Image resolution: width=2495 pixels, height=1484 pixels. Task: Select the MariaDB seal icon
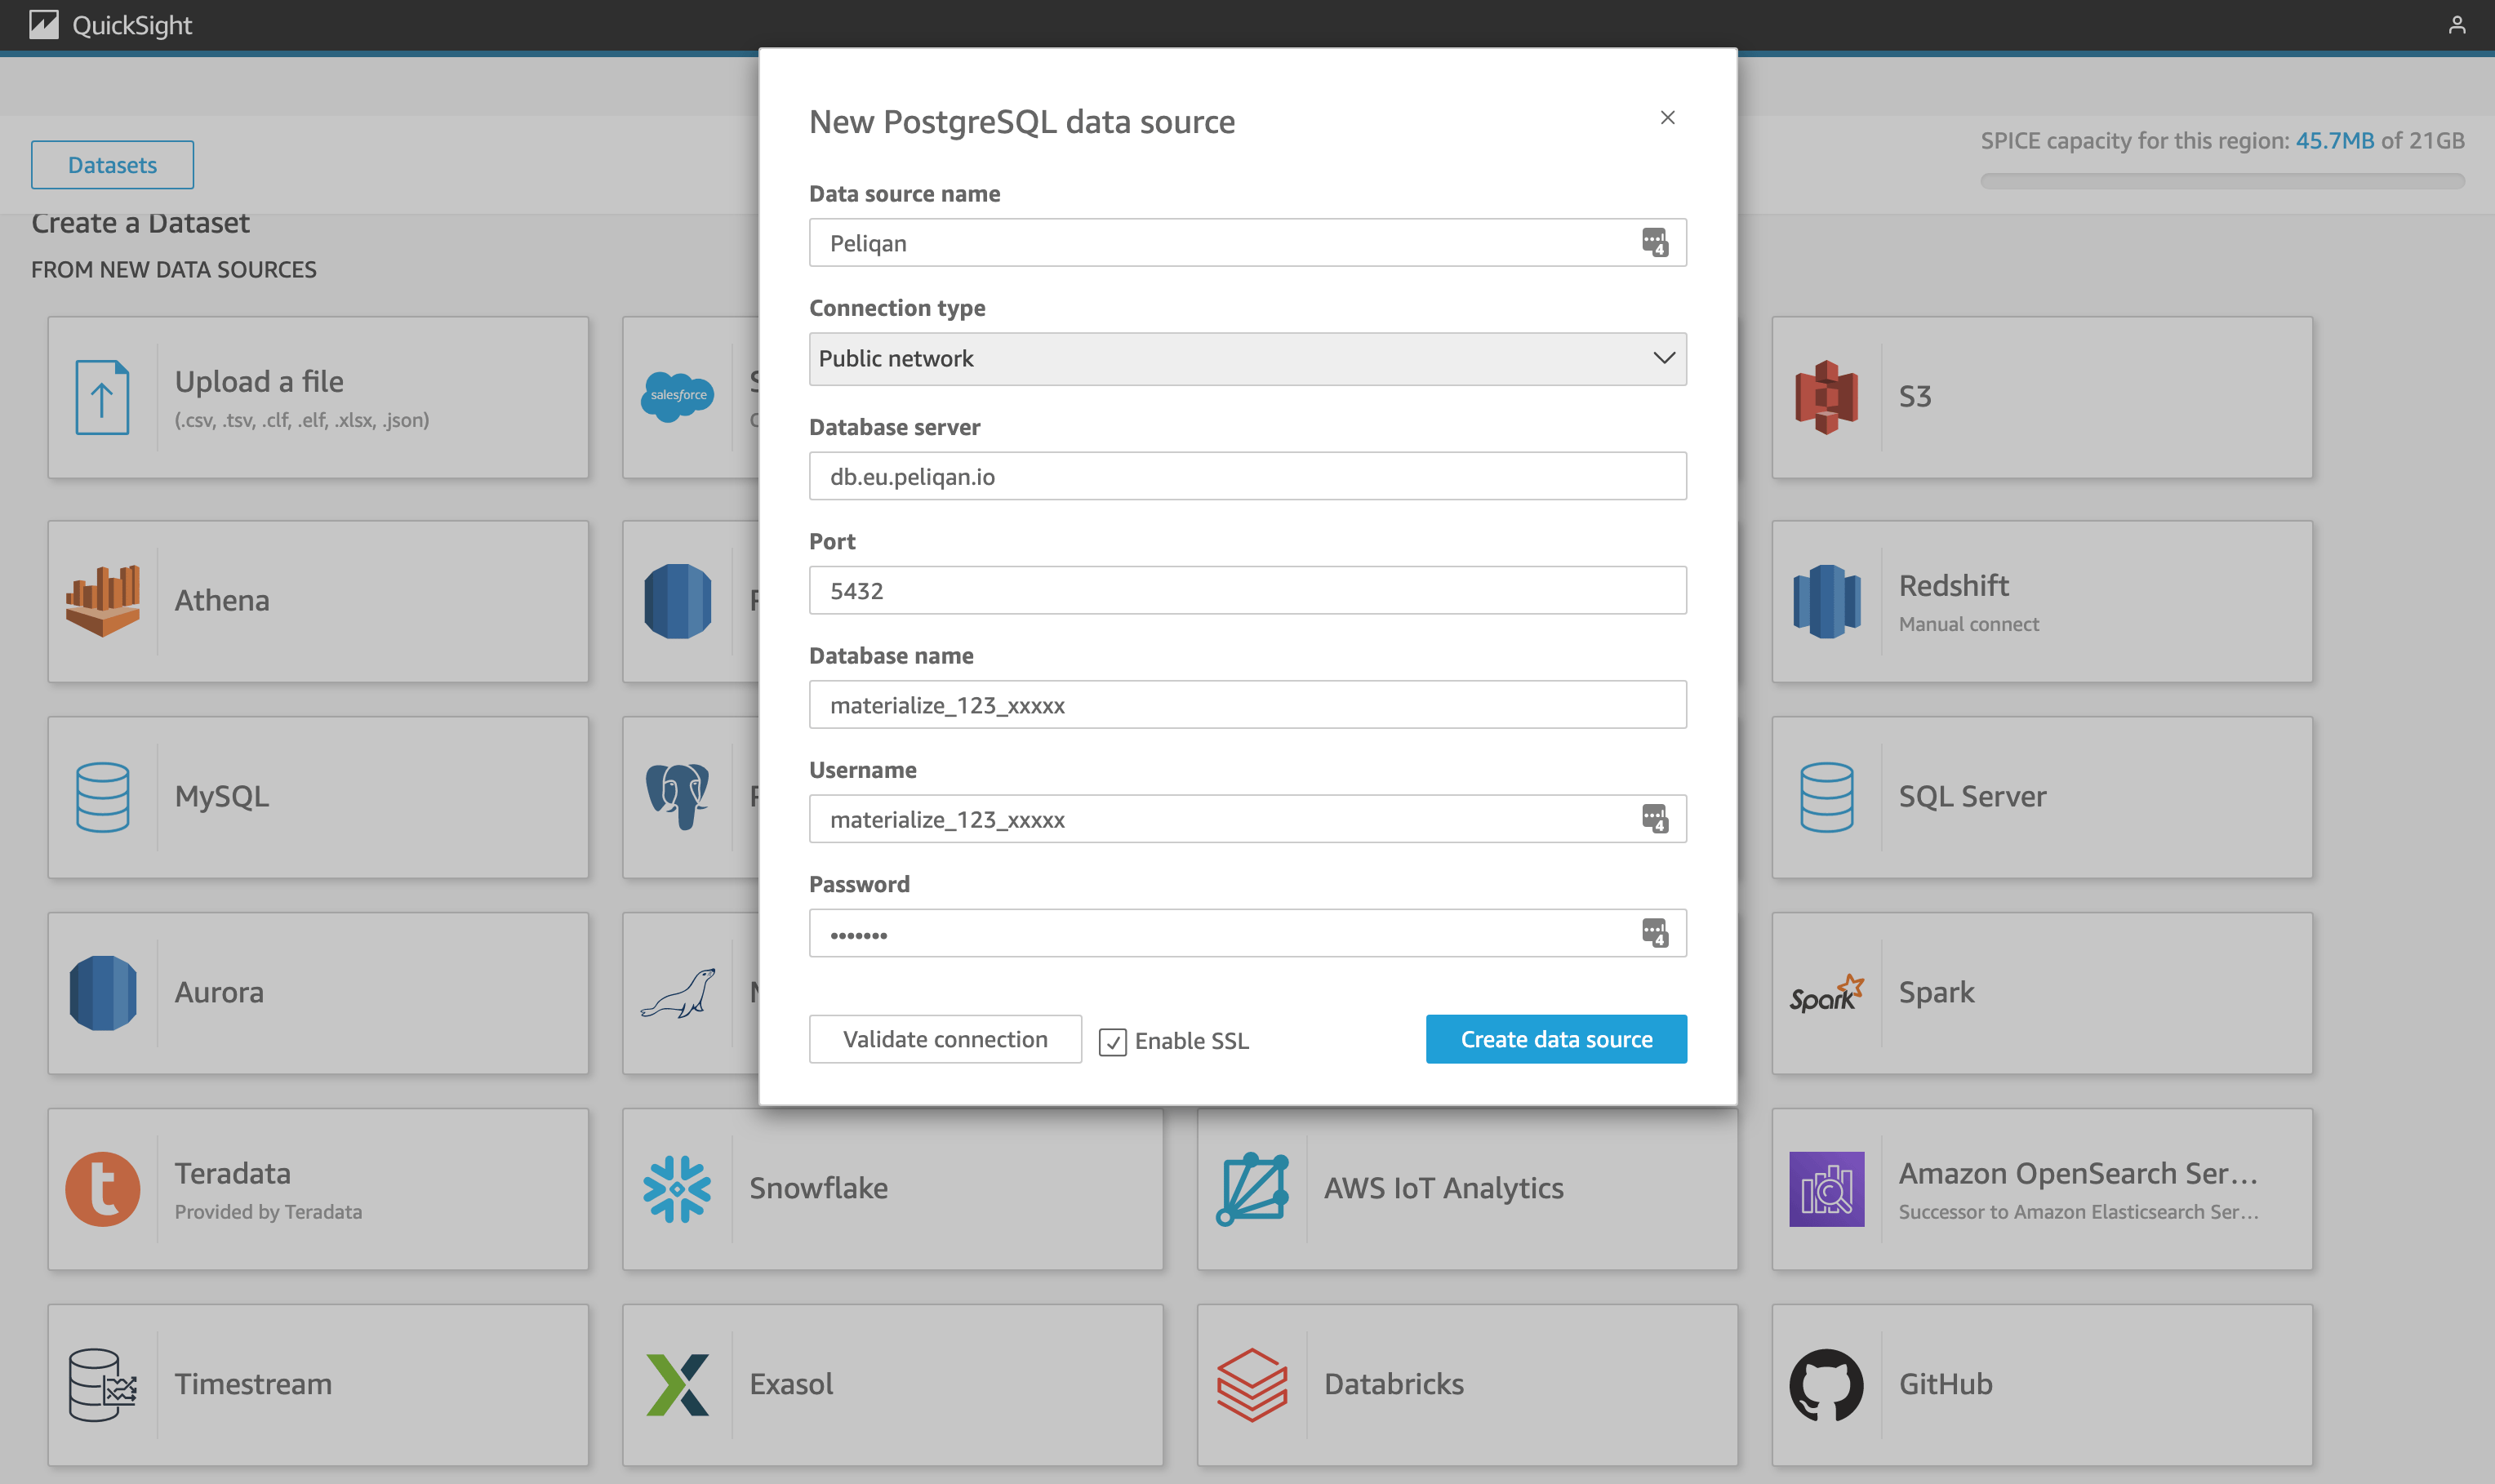tap(677, 993)
